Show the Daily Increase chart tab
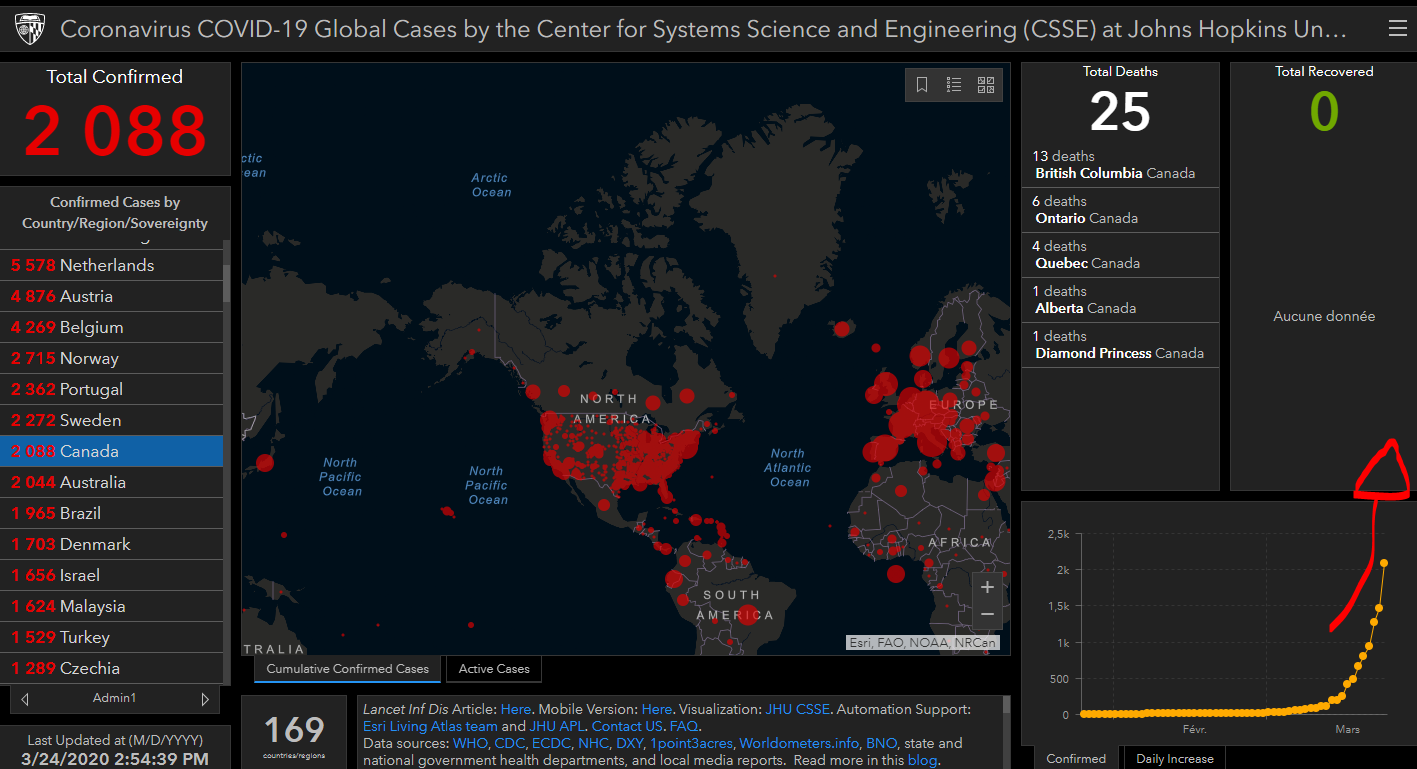 [1174, 758]
